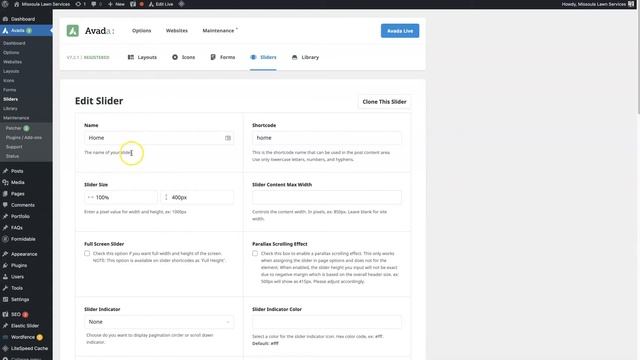Click New in the admin bar
Screen dimensions: 640x360
116,4
